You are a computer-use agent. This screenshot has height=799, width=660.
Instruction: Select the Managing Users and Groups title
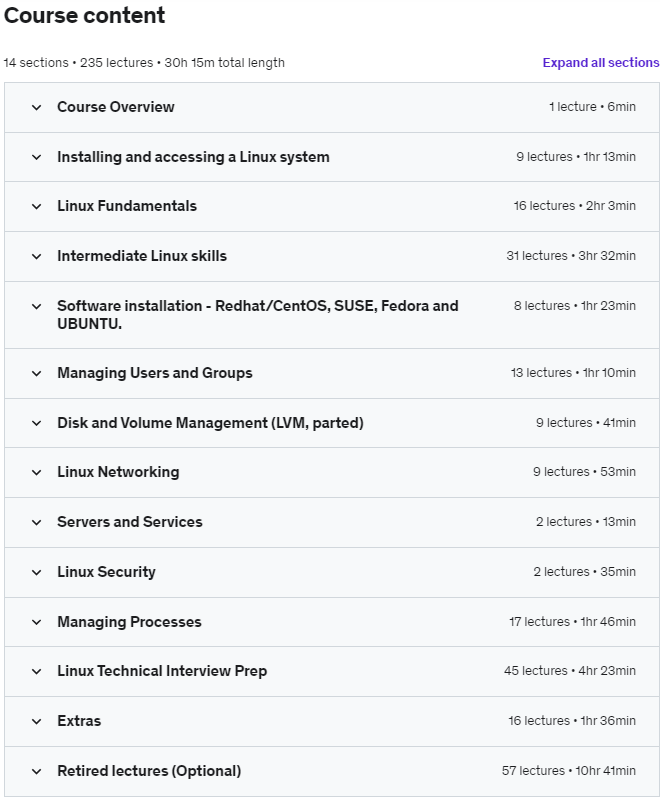pyautogui.click(x=155, y=373)
